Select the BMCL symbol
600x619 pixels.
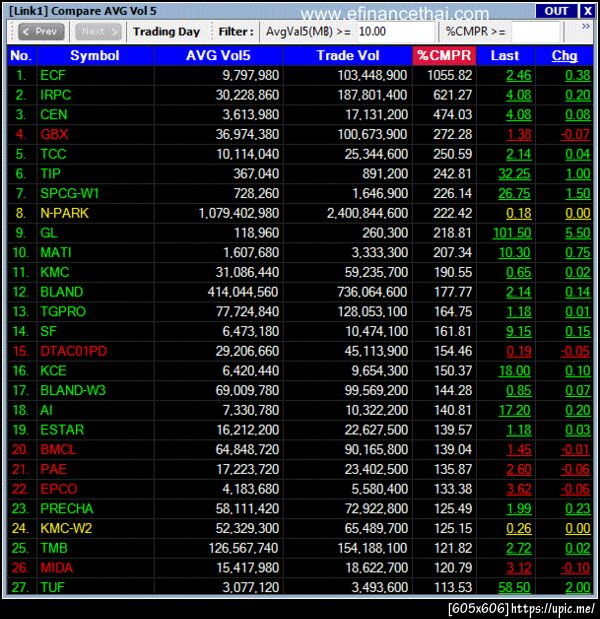pos(58,450)
